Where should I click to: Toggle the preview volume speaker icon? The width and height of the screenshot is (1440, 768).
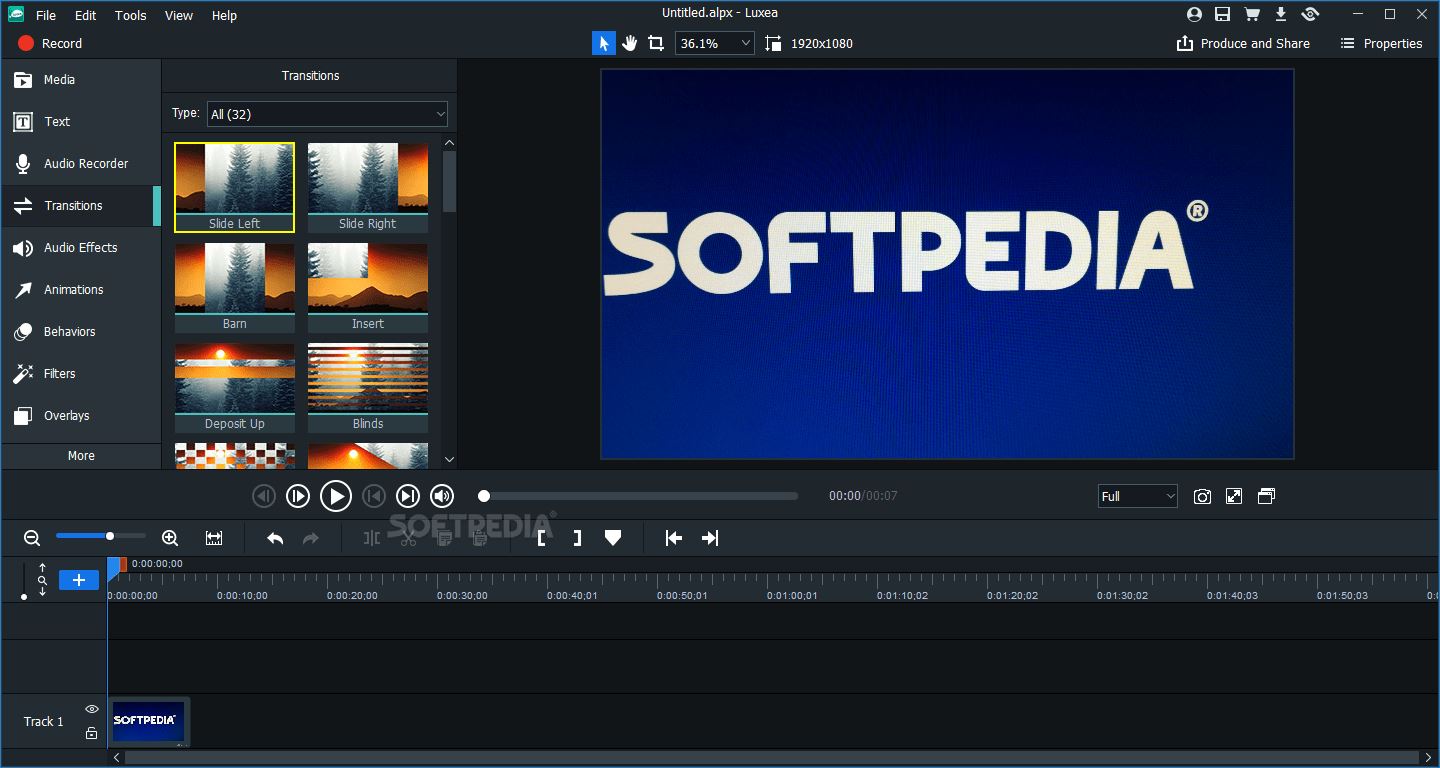click(x=442, y=496)
